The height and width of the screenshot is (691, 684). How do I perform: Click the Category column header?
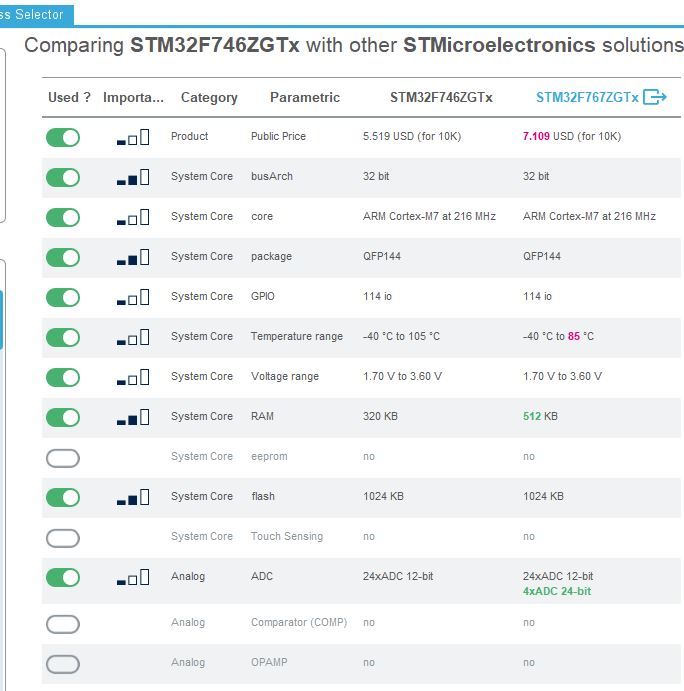(209, 97)
